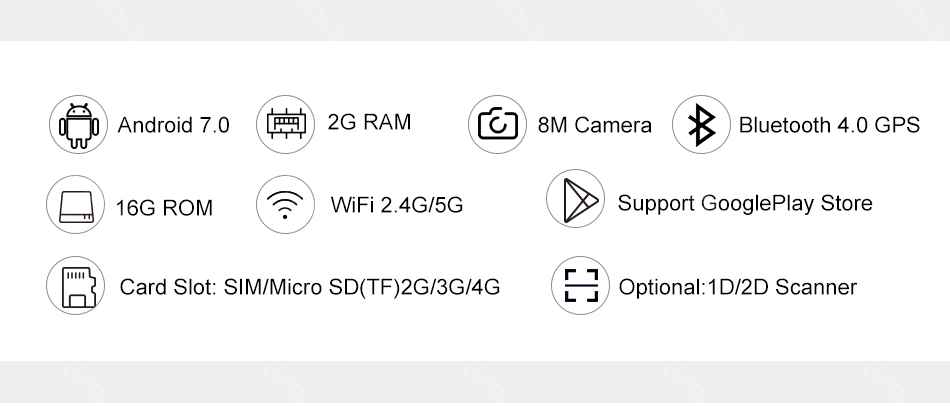Select the 2G RAM text
Image resolution: width=950 pixels, height=406 pixels.
coord(369,122)
